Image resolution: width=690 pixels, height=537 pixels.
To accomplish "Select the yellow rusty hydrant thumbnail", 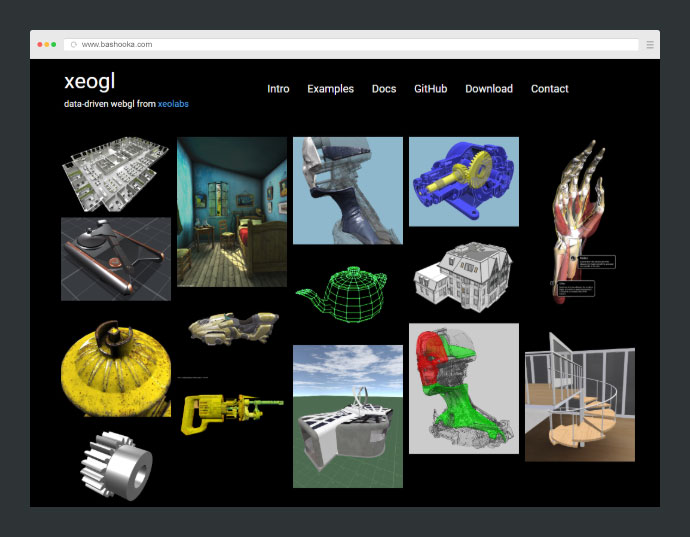I will (115, 366).
